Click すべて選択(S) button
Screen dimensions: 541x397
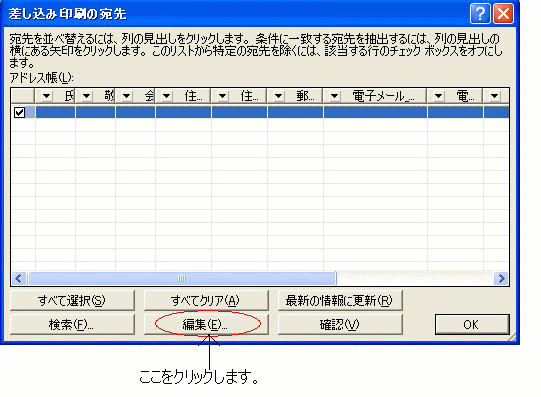pyautogui.click(x=72, y=300)
